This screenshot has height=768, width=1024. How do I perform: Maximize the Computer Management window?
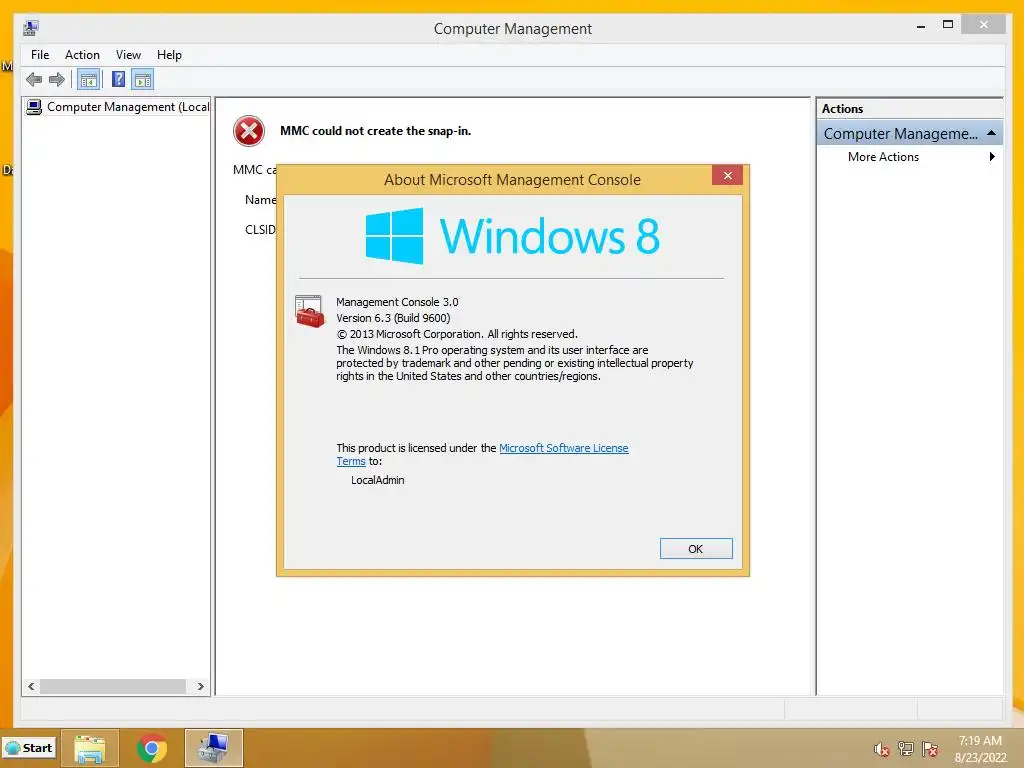948,25
